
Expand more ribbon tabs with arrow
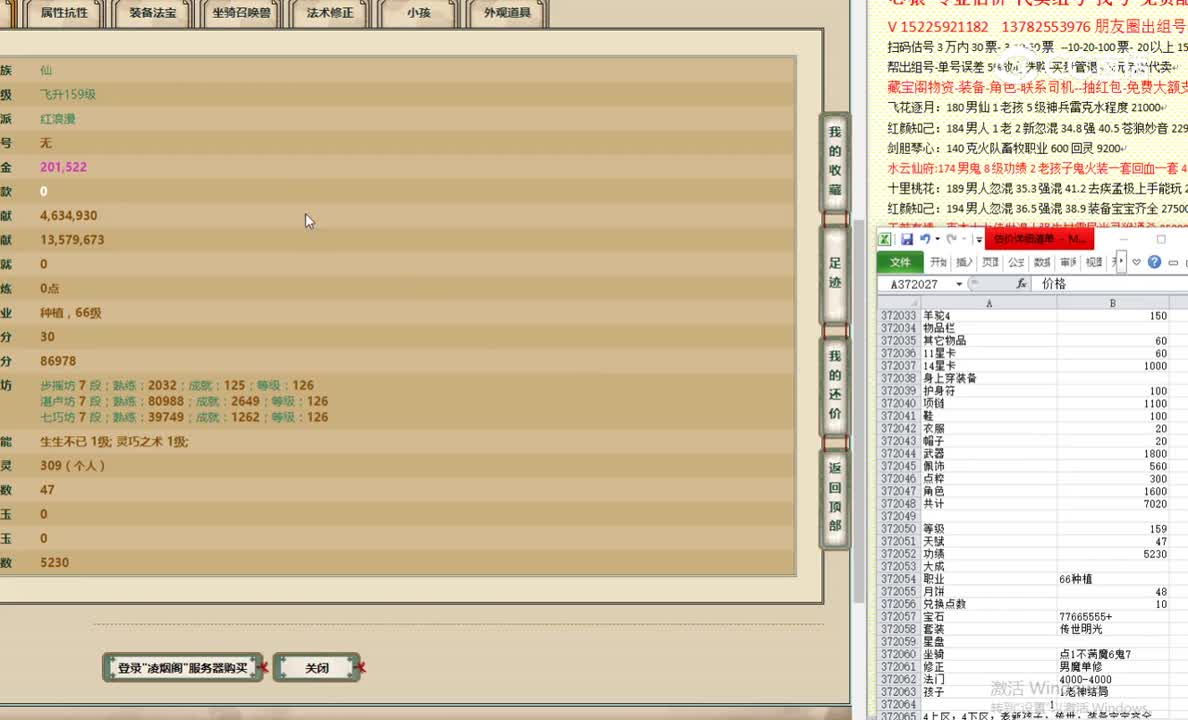[1121, 262]
